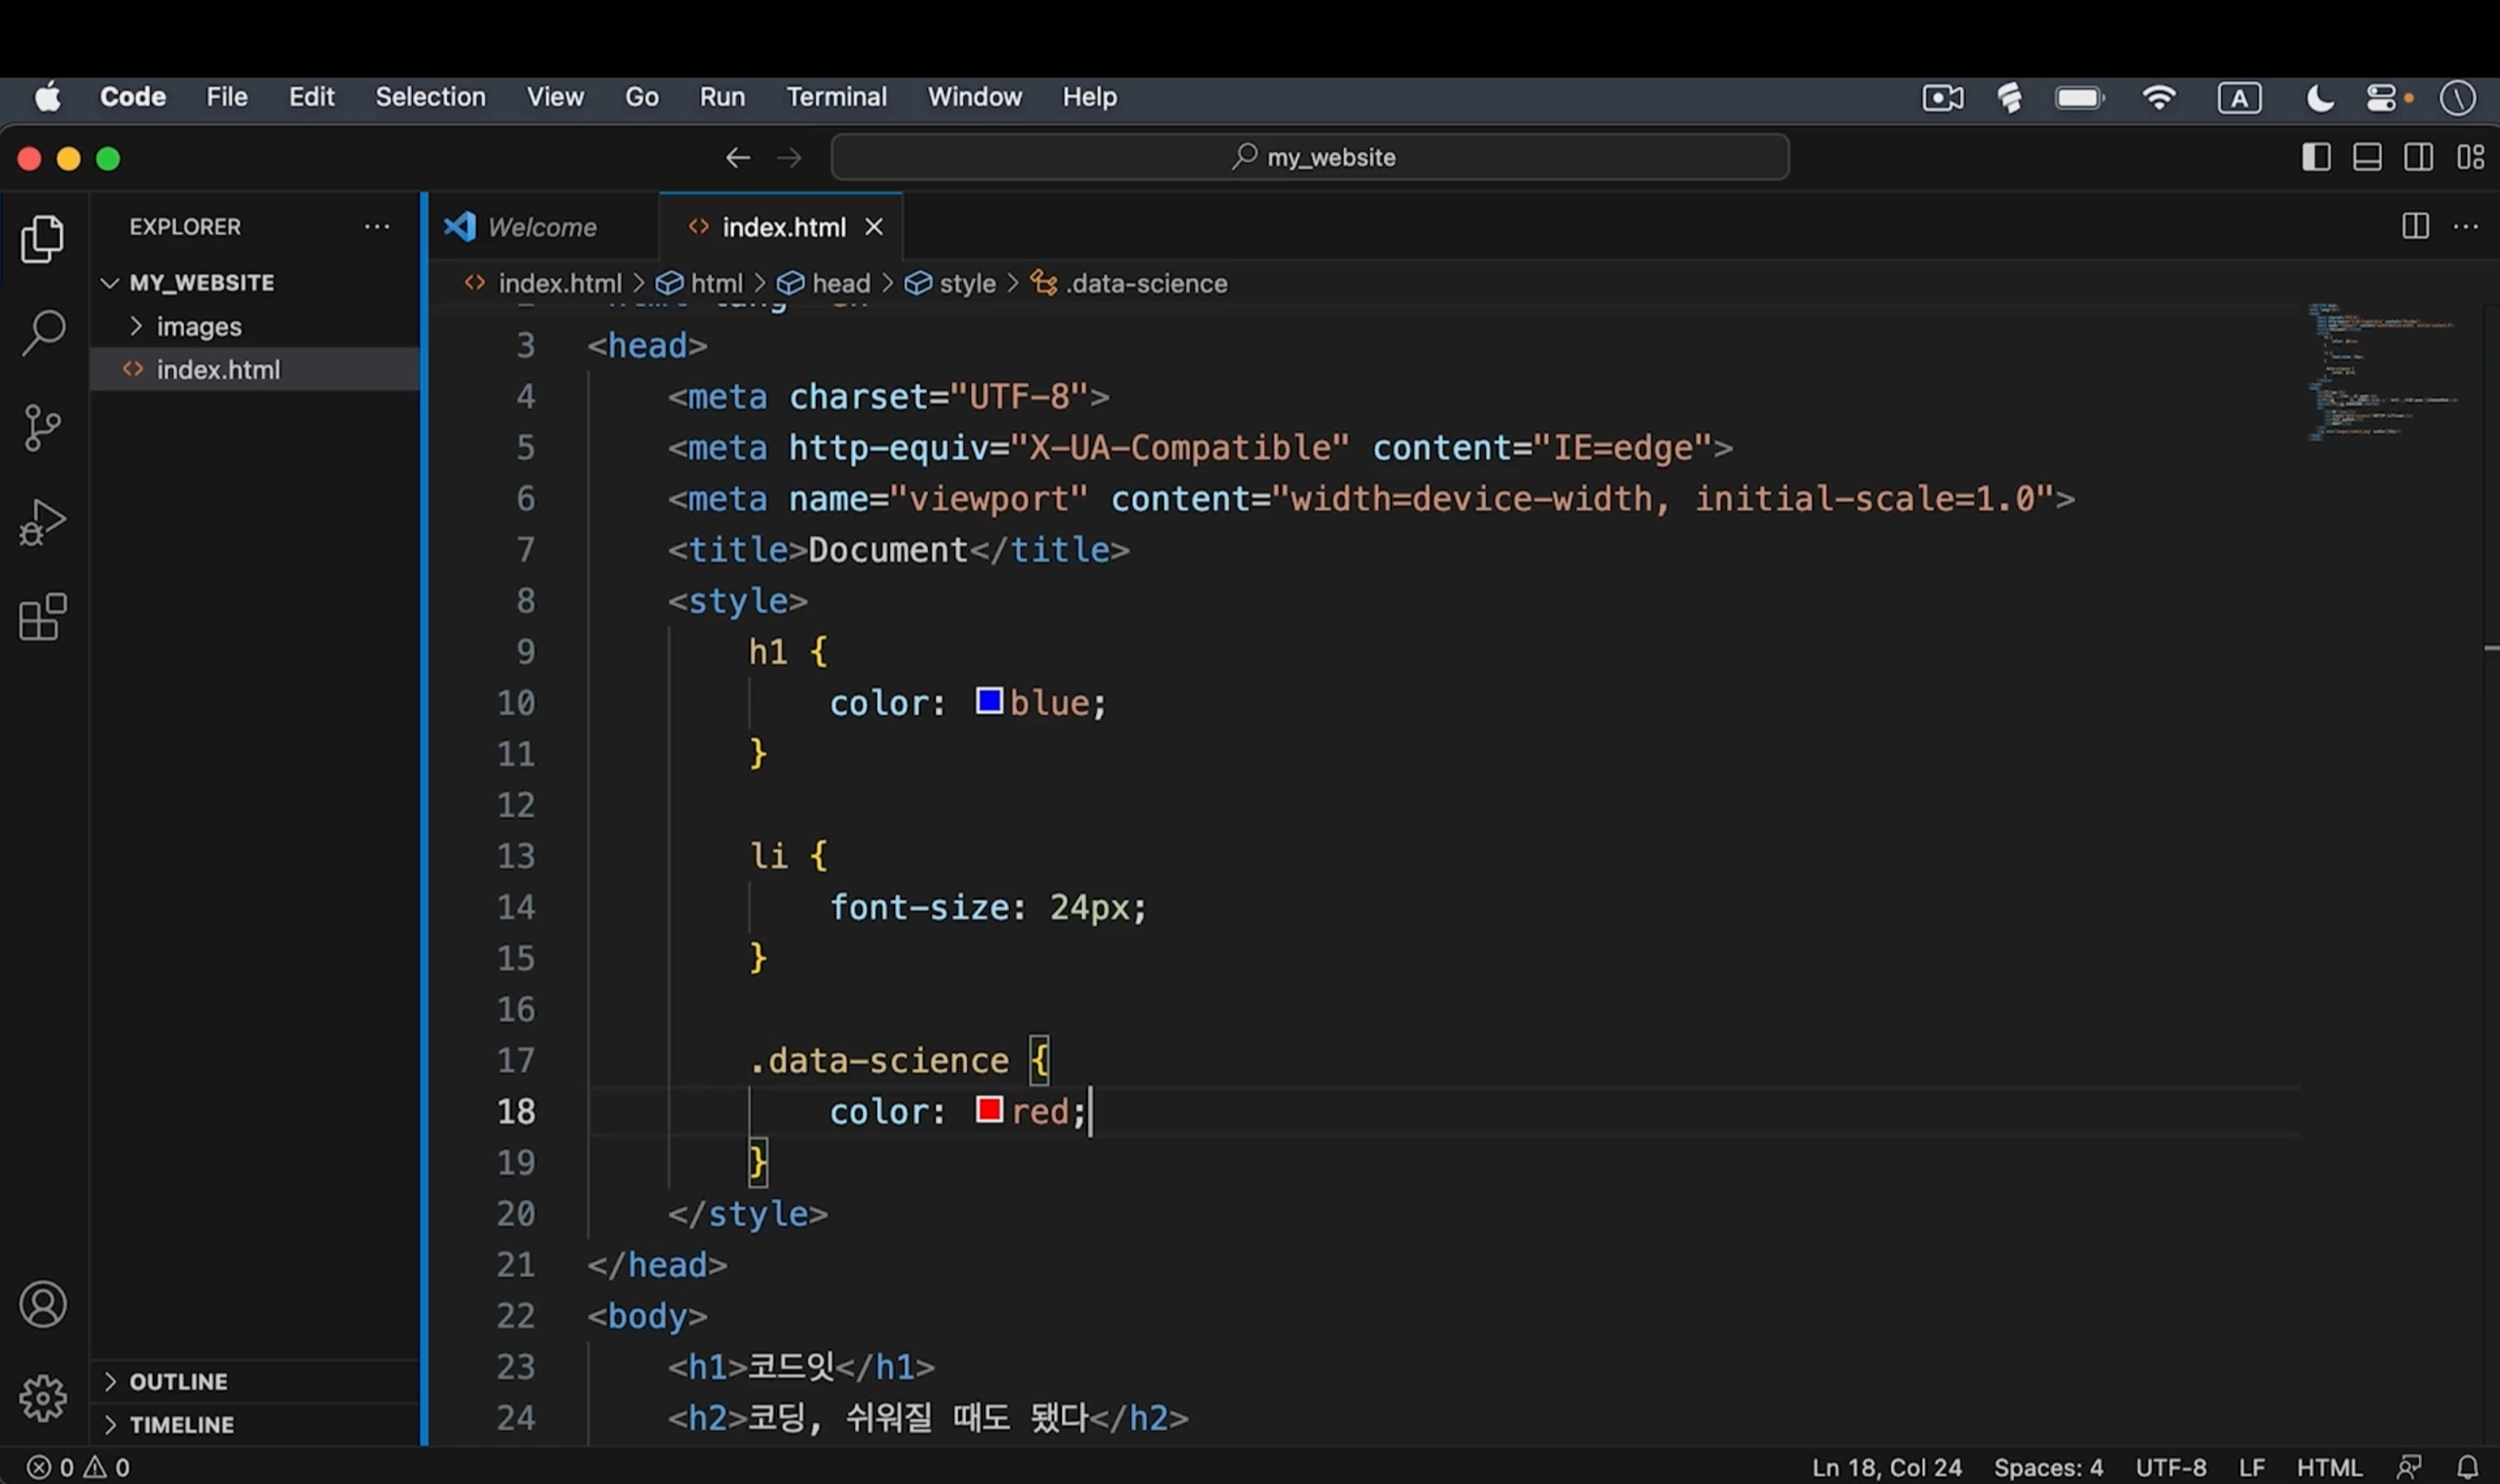
Task: Toggle the bottom panel layout icon
Action: (x=2367, y=157)
